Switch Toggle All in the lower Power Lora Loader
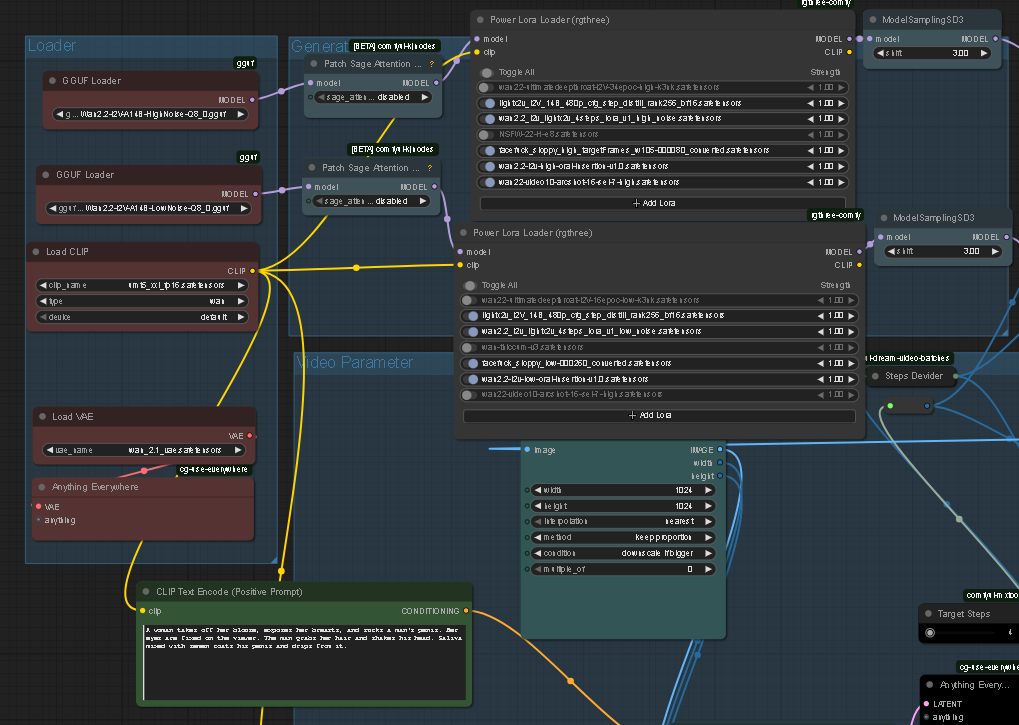Viewport: 1019px width, 725px height. (x=468, y=285)
